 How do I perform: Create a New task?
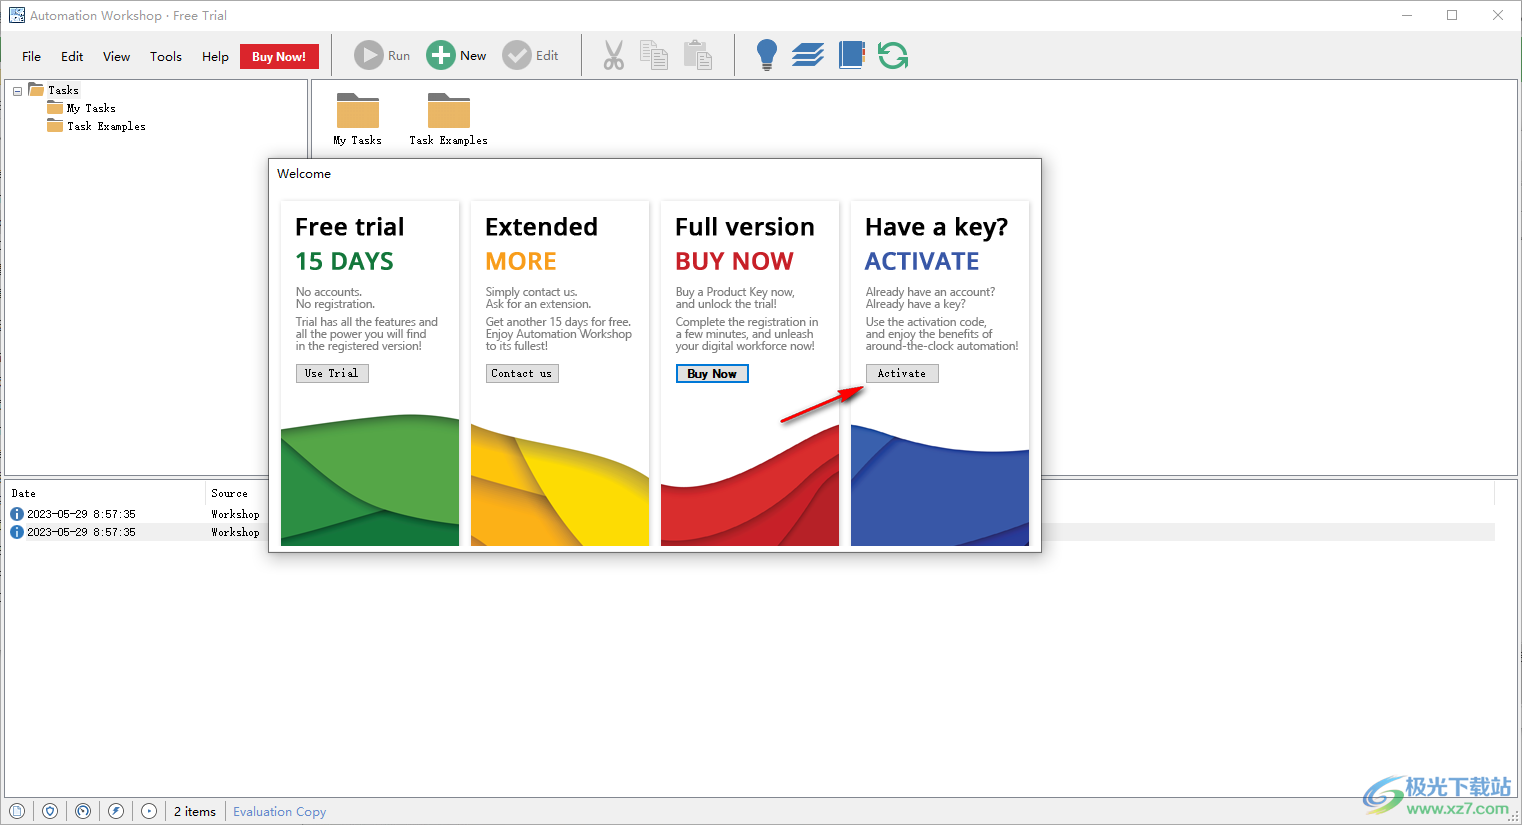click(x=456, y=56)
